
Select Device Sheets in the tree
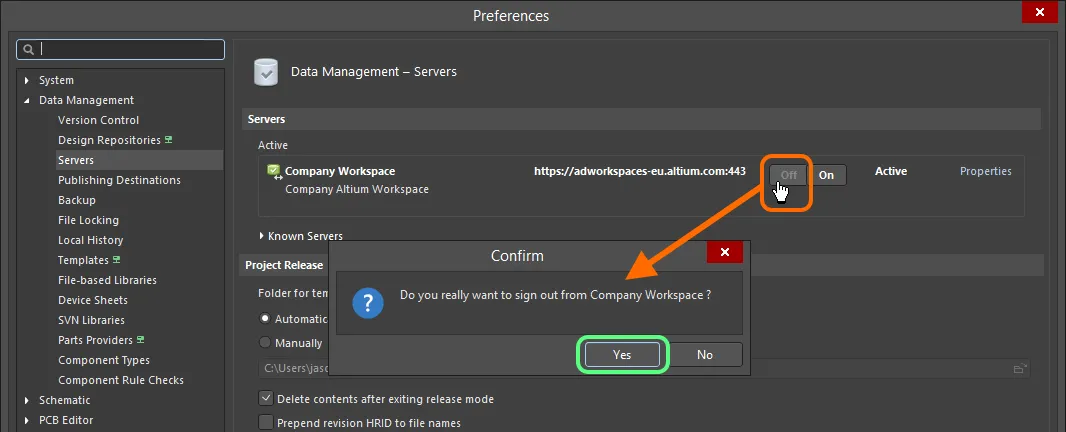(93, 300)
